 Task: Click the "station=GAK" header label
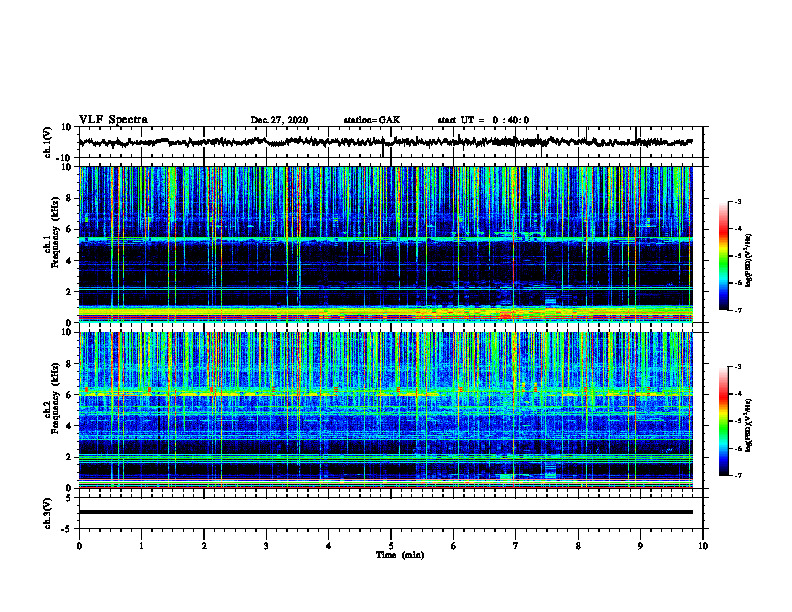pyautogui.click(x=372, y=120)
